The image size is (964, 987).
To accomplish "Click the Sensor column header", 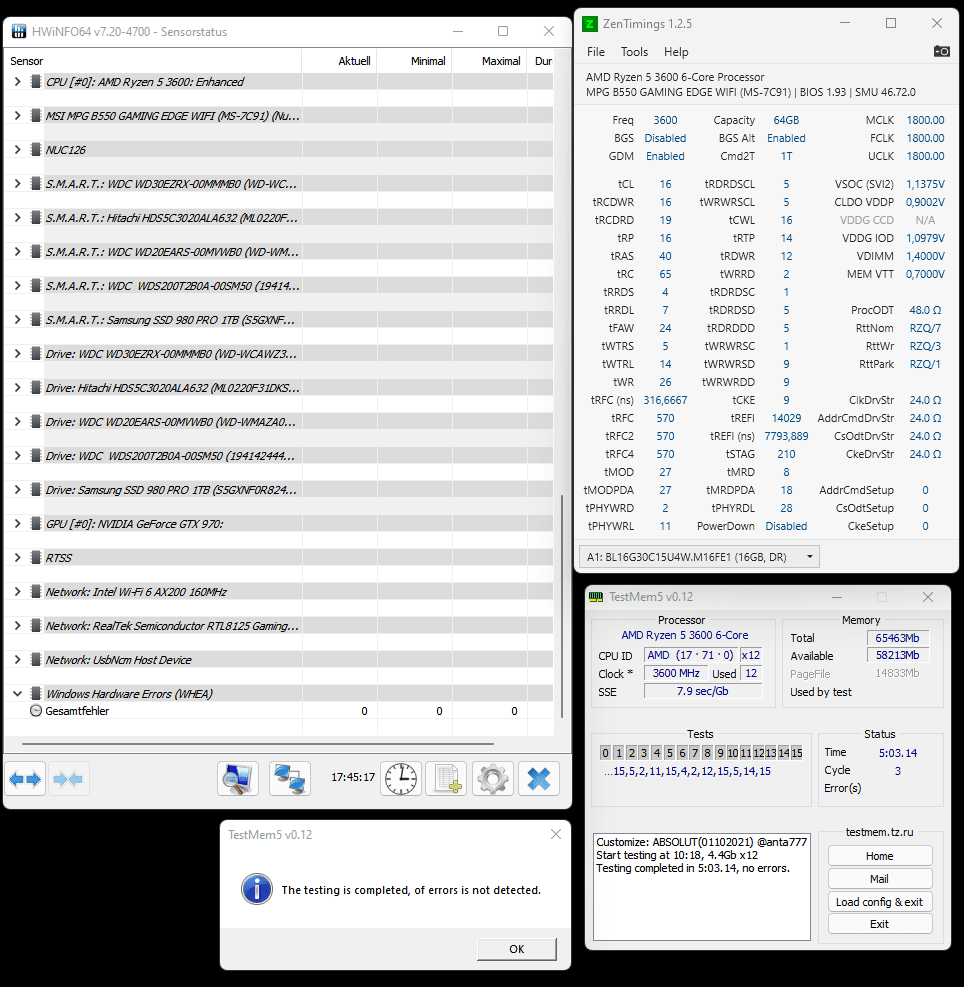I will click(x=153, y=60).
